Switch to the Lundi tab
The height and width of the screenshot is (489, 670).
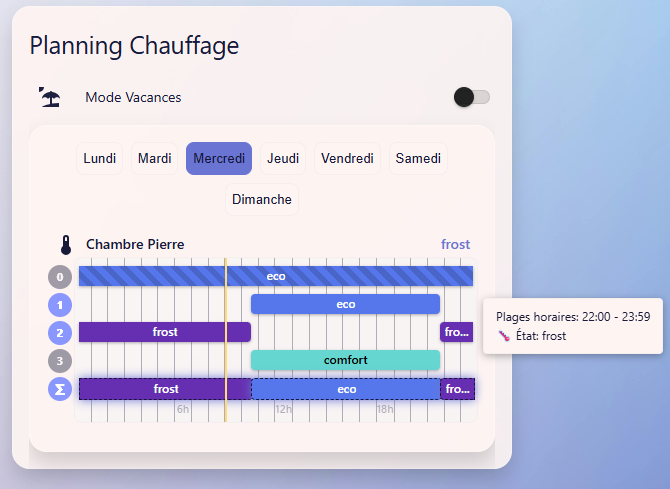(100, 158)
